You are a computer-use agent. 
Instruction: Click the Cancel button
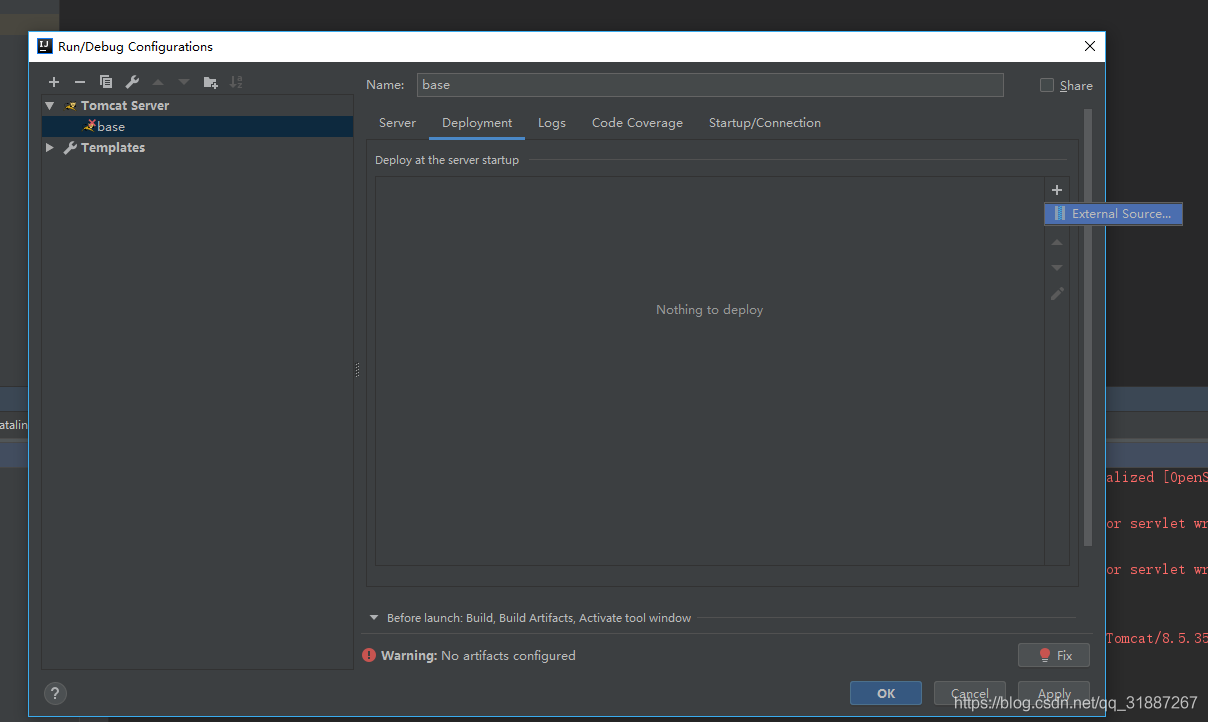(x=970, y=693)
